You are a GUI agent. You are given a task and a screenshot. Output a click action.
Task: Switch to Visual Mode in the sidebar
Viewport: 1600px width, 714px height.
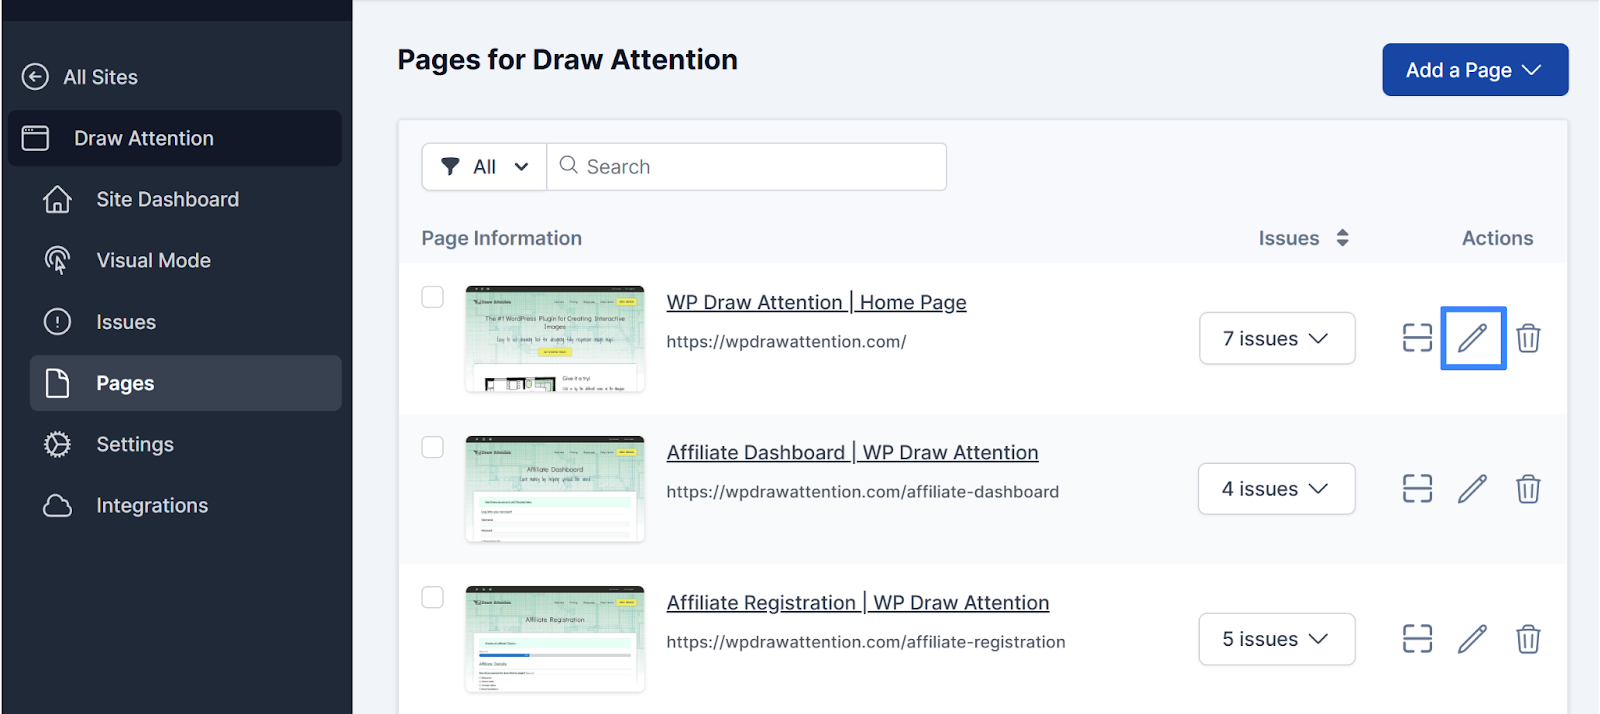[154, 260]
